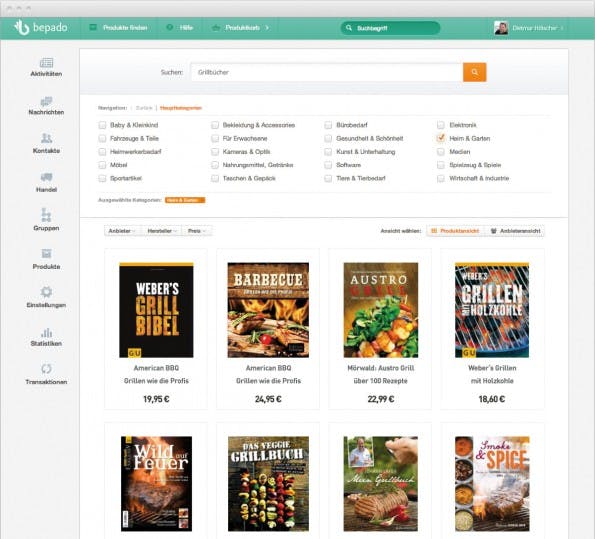Click the 19,95 € price
This screenshot has height=539, width=595.
click(156, 399)
